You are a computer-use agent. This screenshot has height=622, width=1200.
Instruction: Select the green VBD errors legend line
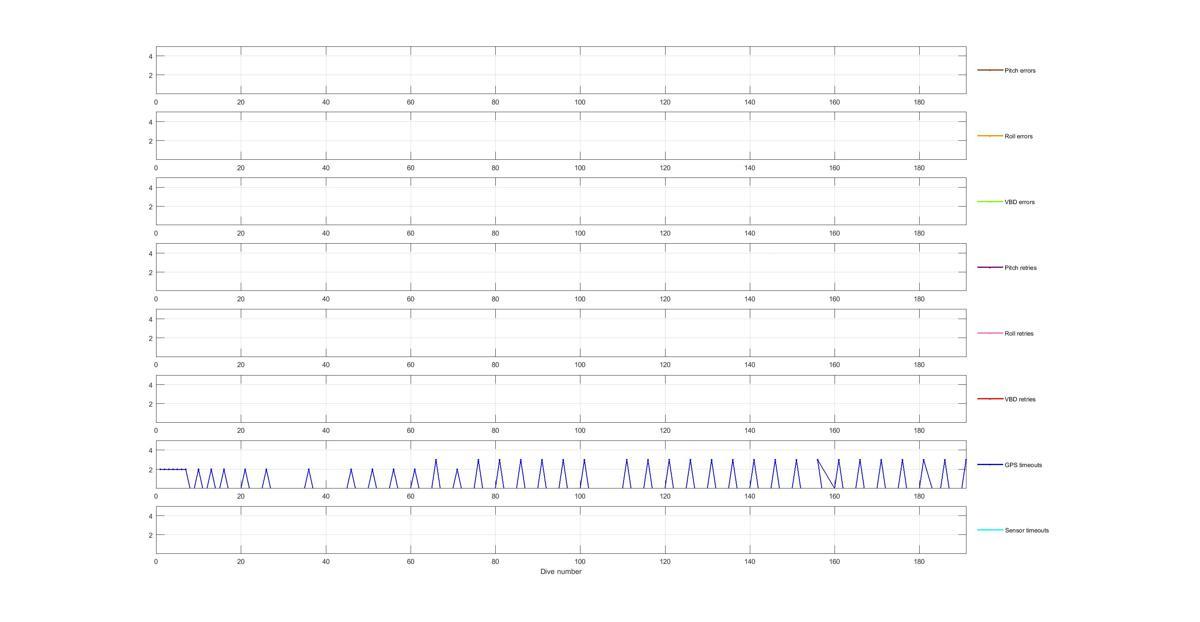tap(989, 202)
